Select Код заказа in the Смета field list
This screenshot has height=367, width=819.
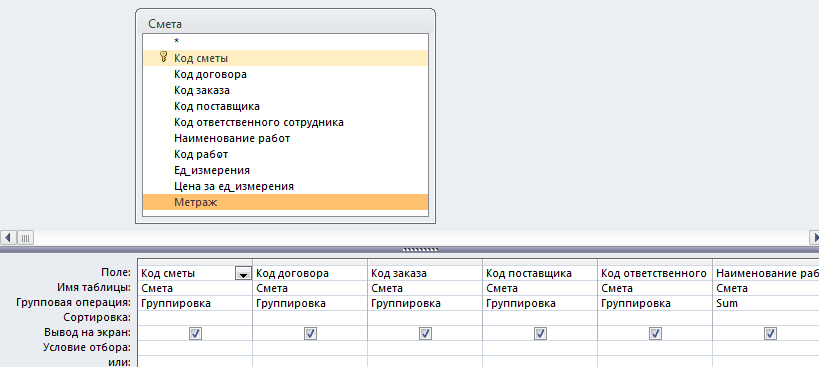tap(285, 90)
